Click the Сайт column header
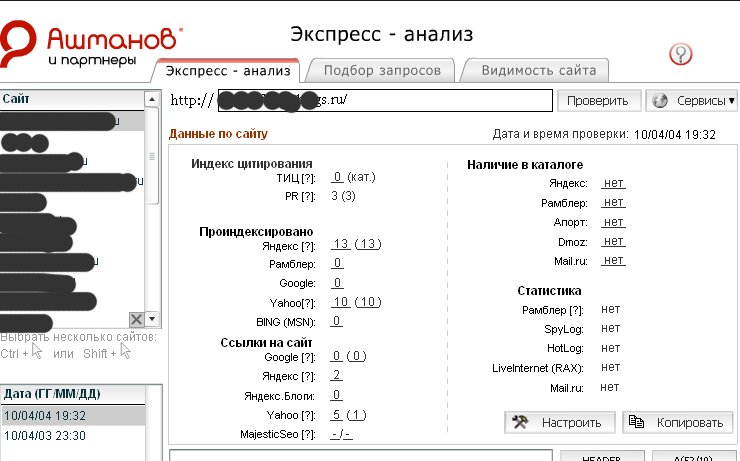The width and height of the screenshot is (740, 461). tap(72, 99)
